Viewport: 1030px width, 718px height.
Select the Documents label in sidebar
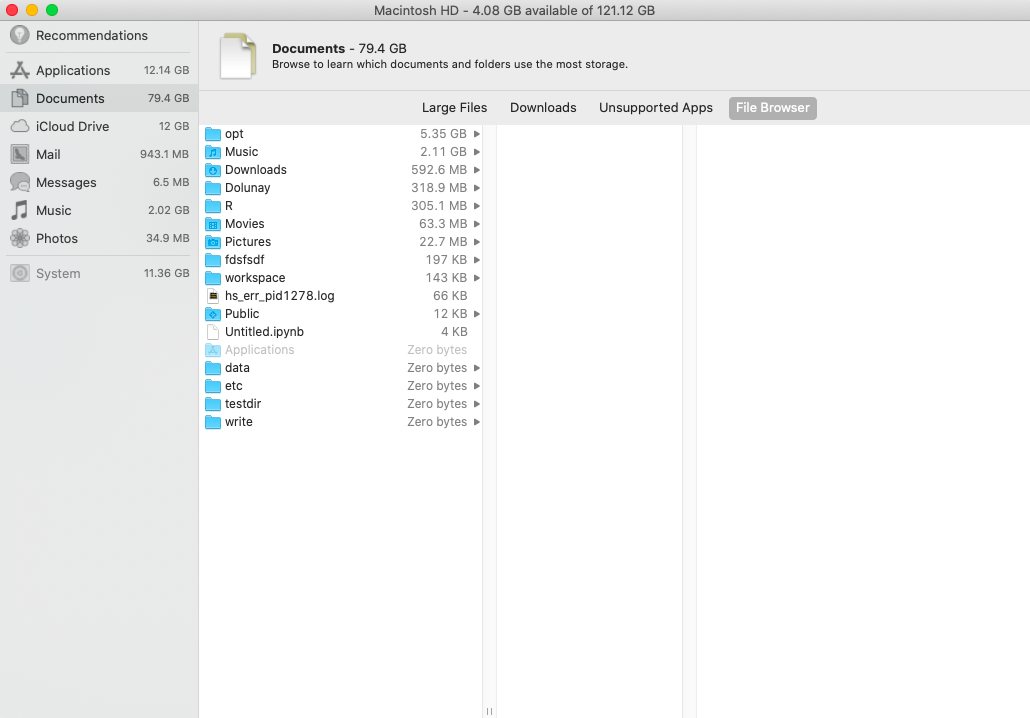[x=70, y=99]
